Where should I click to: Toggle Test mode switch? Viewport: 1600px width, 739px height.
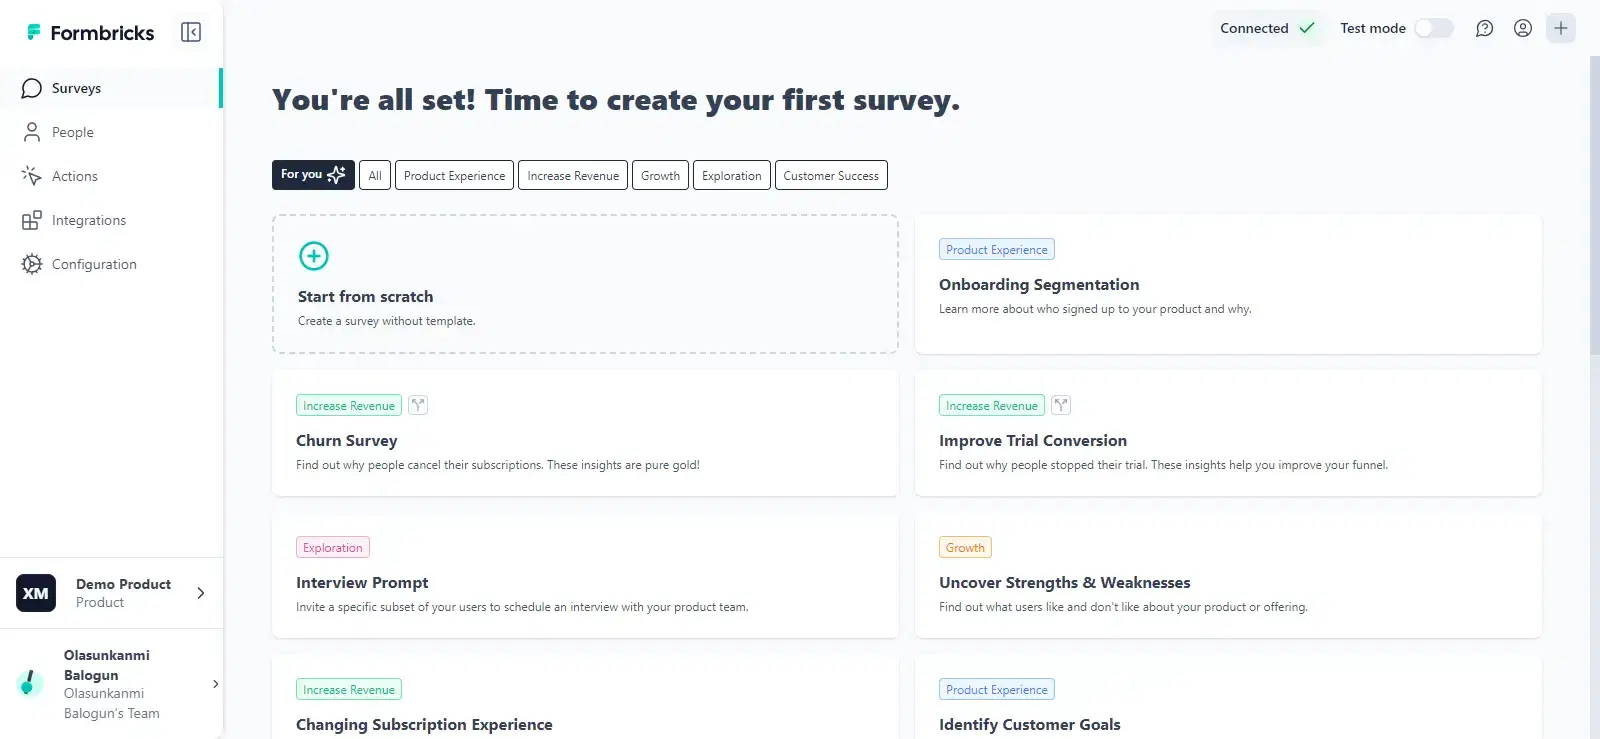coord(1433,29)
